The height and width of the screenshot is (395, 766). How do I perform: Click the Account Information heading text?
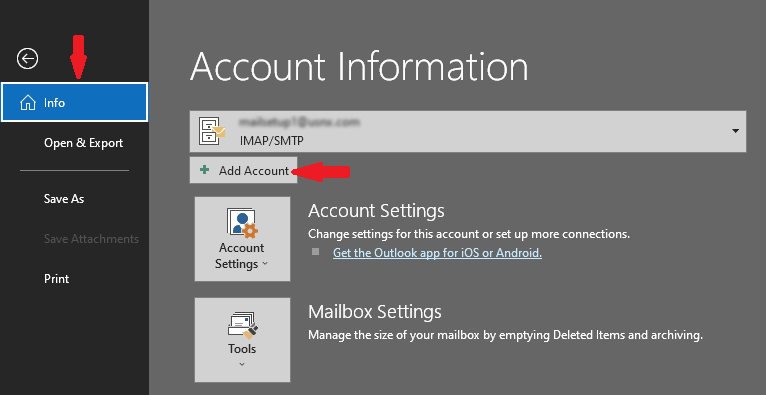359,66
